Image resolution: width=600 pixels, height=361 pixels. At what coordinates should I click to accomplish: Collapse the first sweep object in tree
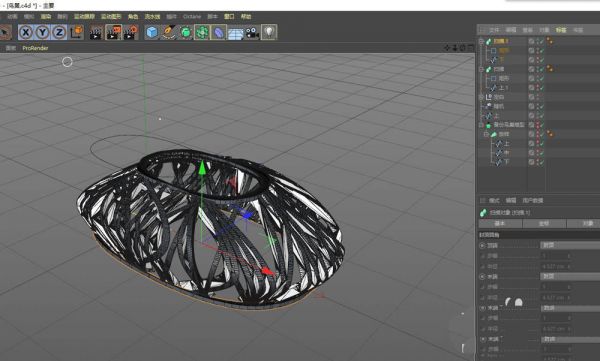[x=481, y=41]
